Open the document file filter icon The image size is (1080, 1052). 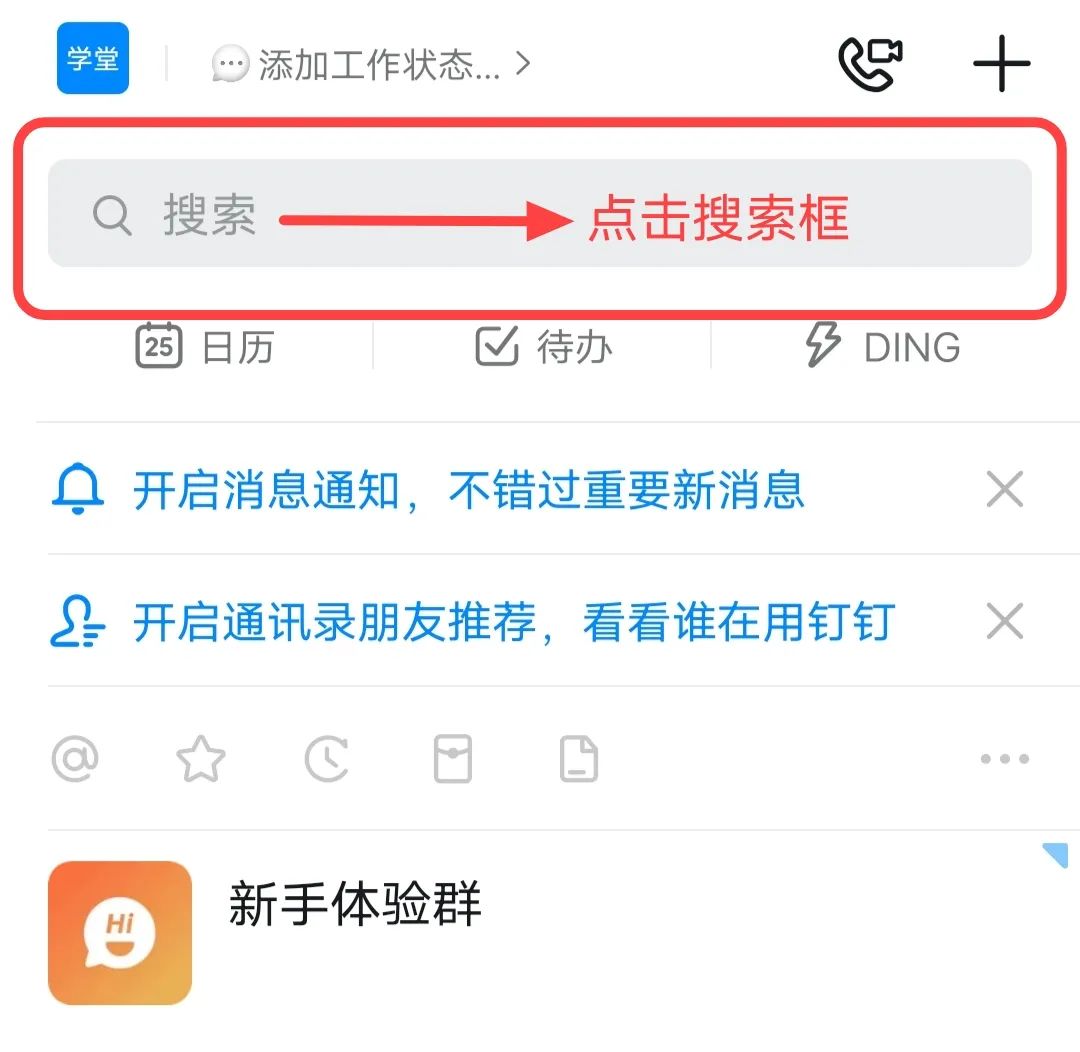(579, 759)
